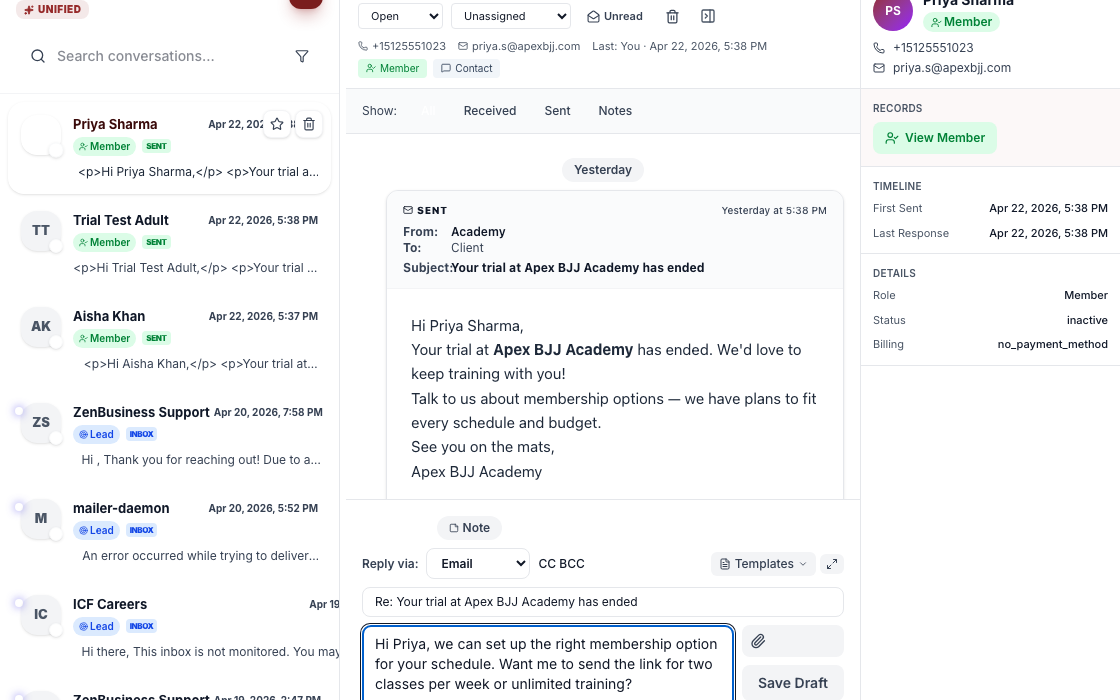This screenshot has width=1120, height=700.
Task: Click phone number in right contact panel
Action: [933, 48]
